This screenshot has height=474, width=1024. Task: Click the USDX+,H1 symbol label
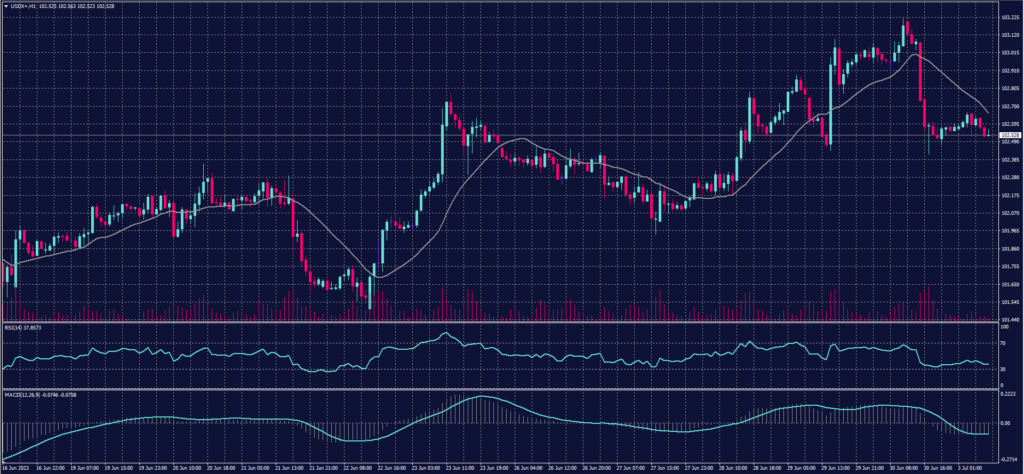point(24,5)
